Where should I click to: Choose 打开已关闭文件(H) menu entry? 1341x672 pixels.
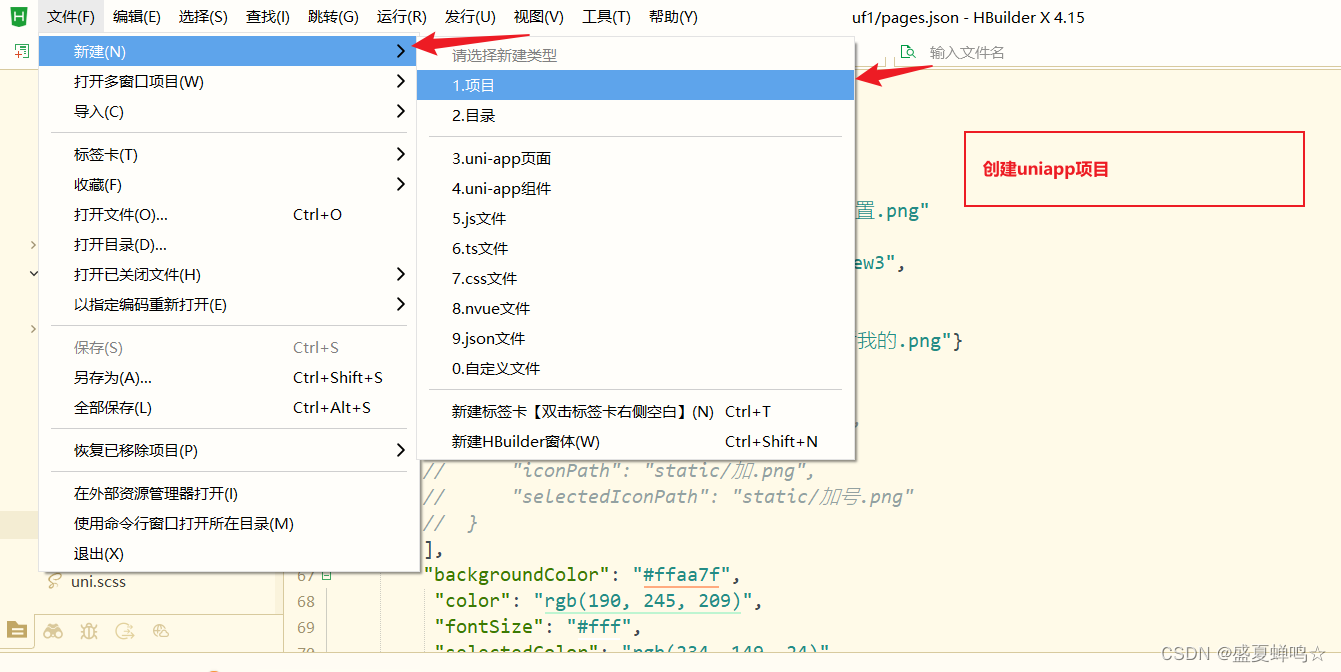(x=228, y=274)
